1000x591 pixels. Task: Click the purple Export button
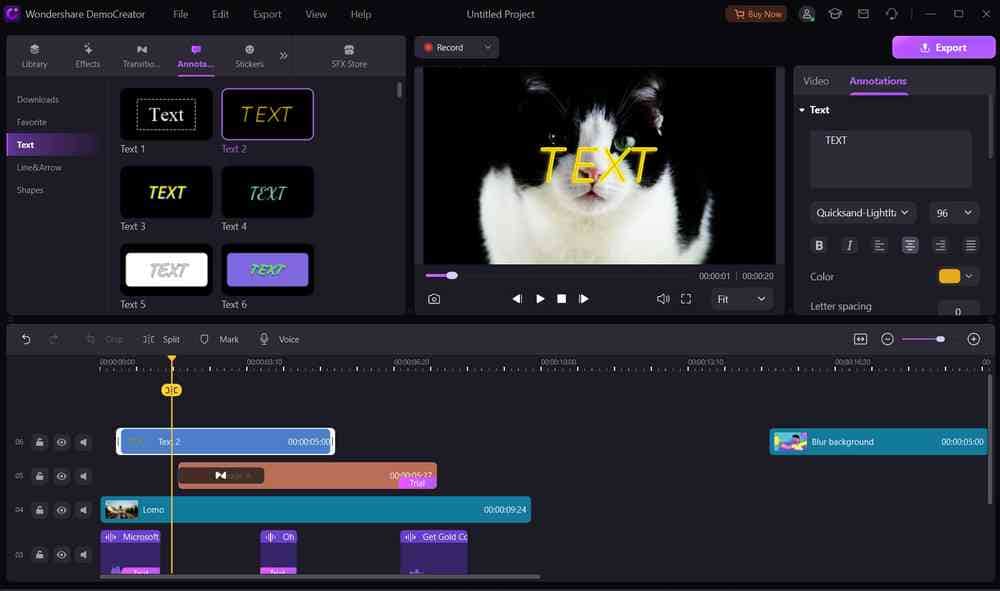pos(943,48)
